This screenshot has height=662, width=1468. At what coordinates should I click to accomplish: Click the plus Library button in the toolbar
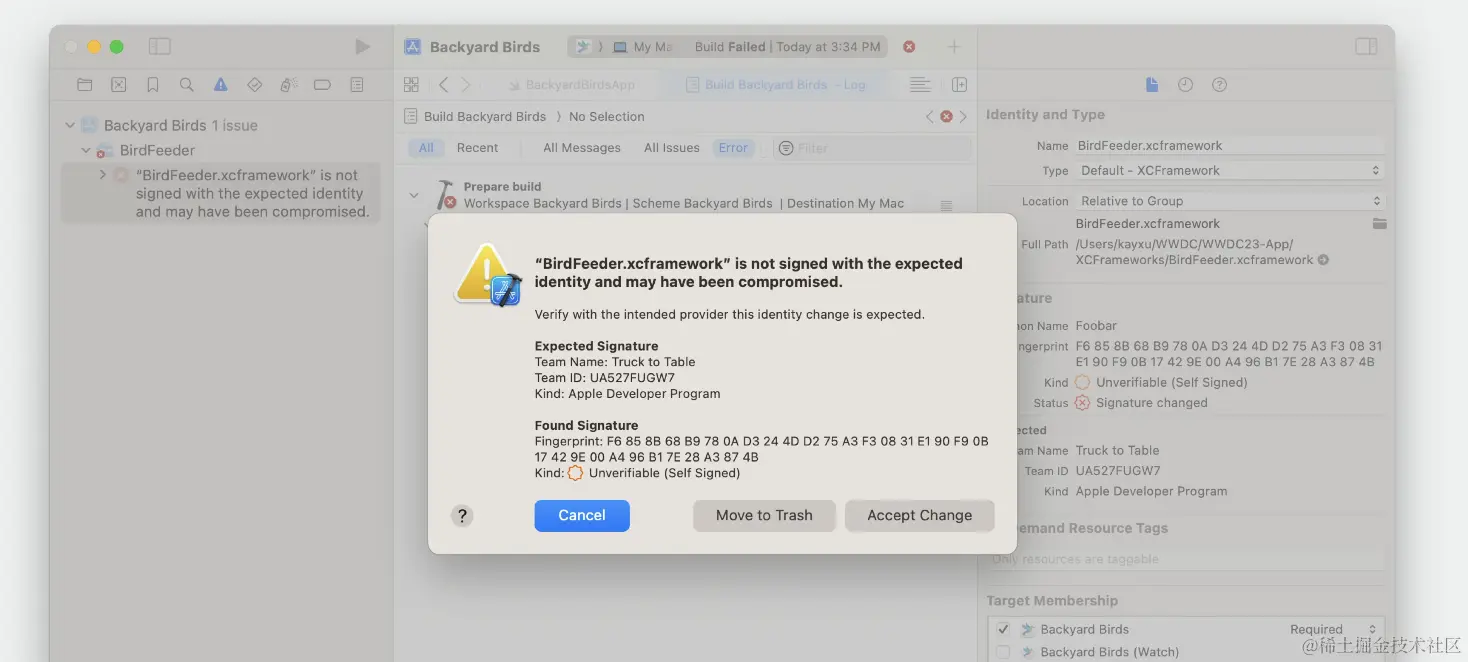[954, 47]
